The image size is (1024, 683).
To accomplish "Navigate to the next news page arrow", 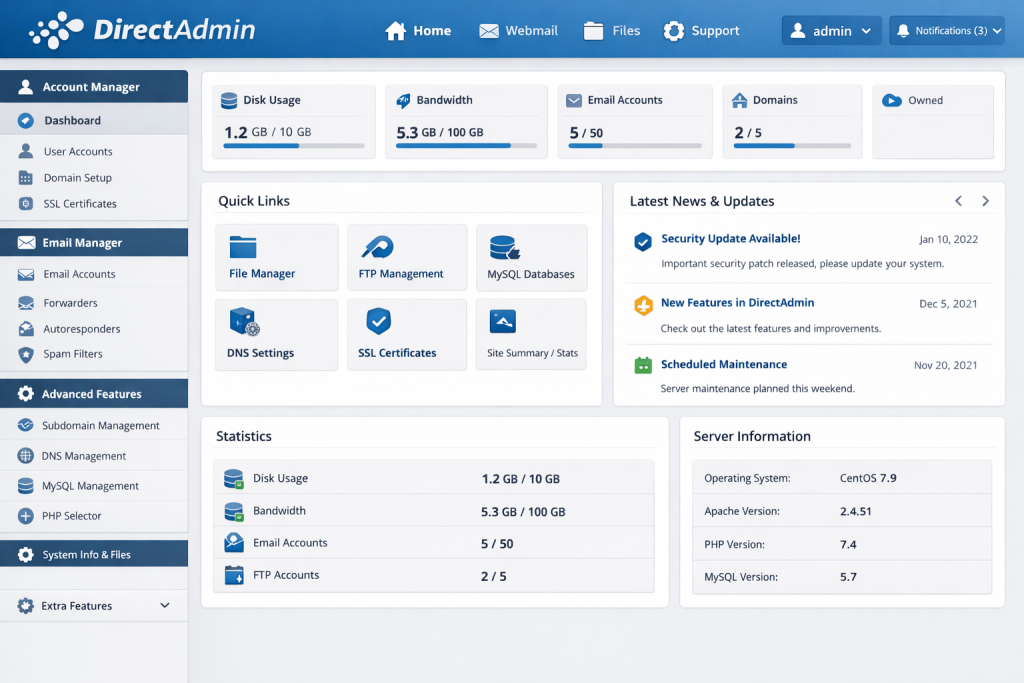I will click(984, 200).
